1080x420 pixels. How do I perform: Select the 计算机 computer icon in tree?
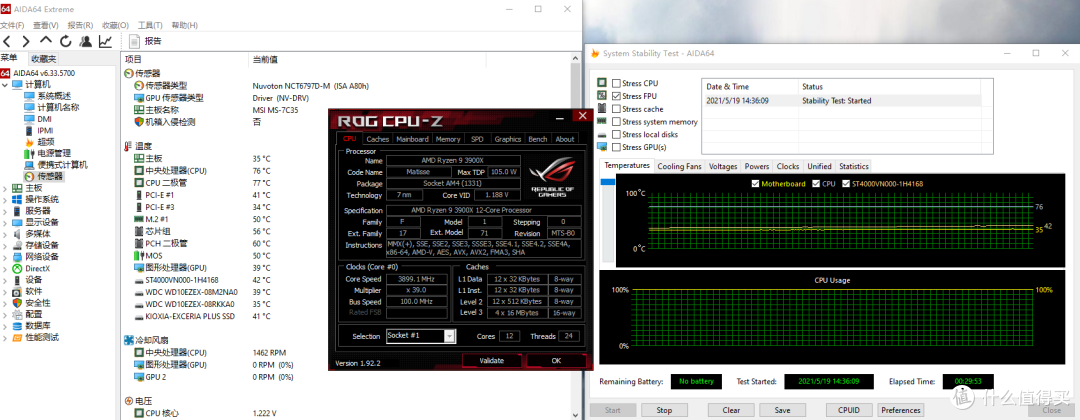pyautogui.click(x=17, y=84)
